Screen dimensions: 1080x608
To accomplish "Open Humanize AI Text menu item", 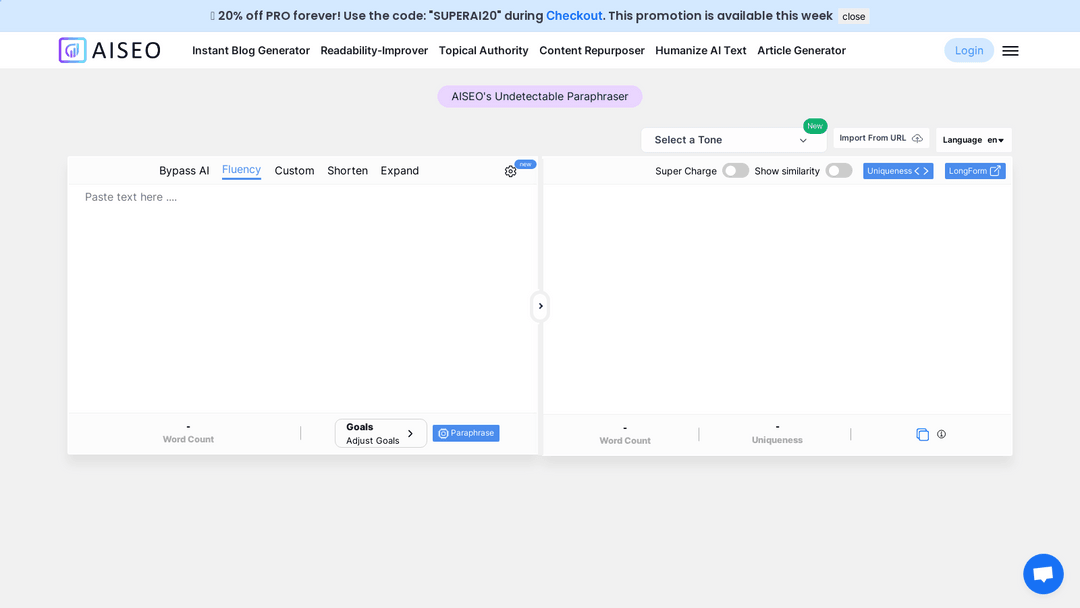I will point(700,50).
